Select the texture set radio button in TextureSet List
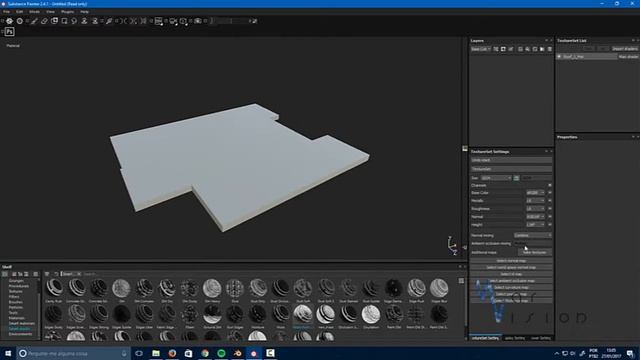The height and width of the screenshot is (360, 640). [x=559, y=57]
